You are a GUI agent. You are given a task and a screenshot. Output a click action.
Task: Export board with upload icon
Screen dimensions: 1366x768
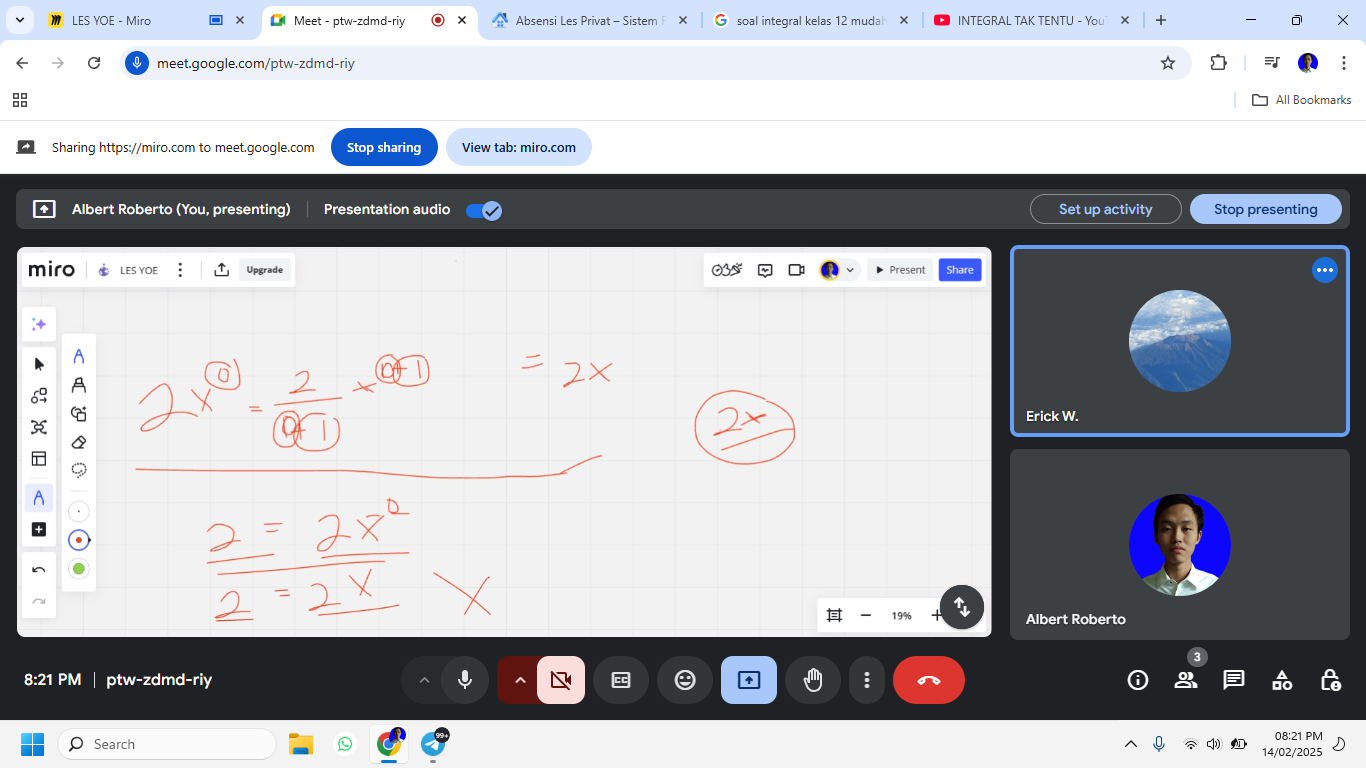(222, 270)
